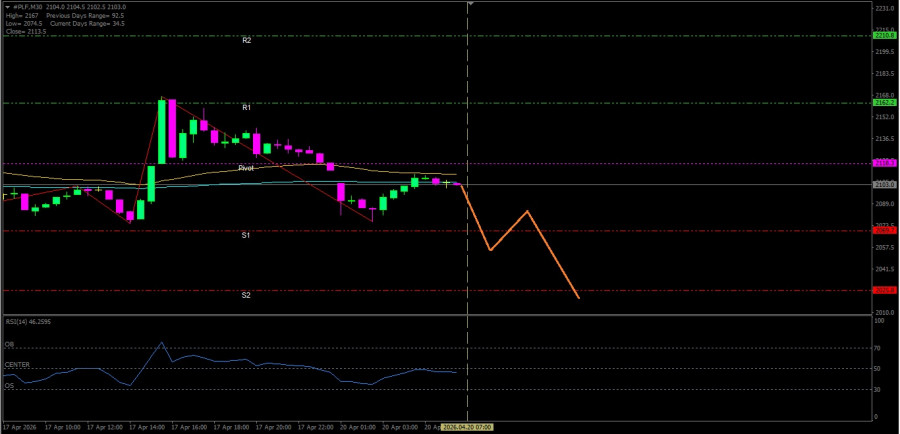Screen dimensions: 900x434
Task: Click the S1 support level label
Action: [246, 235]
